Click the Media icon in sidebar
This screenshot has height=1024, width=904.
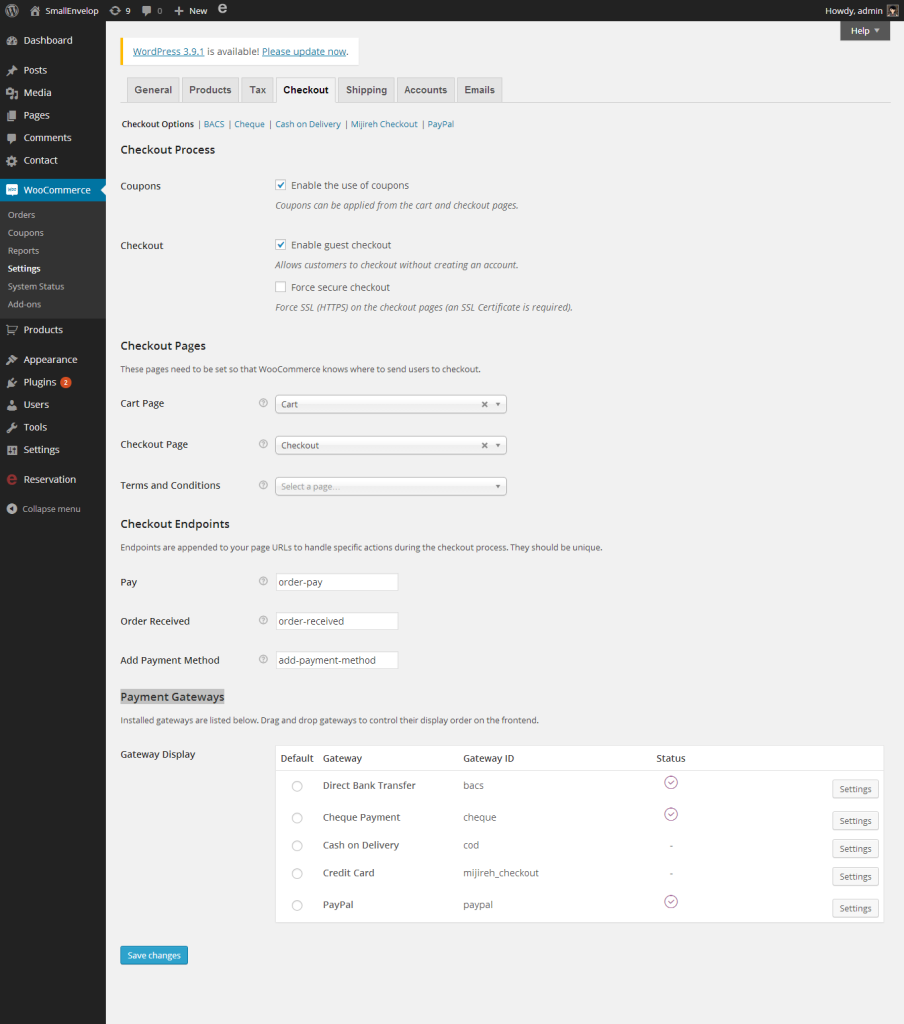[12, 93]
